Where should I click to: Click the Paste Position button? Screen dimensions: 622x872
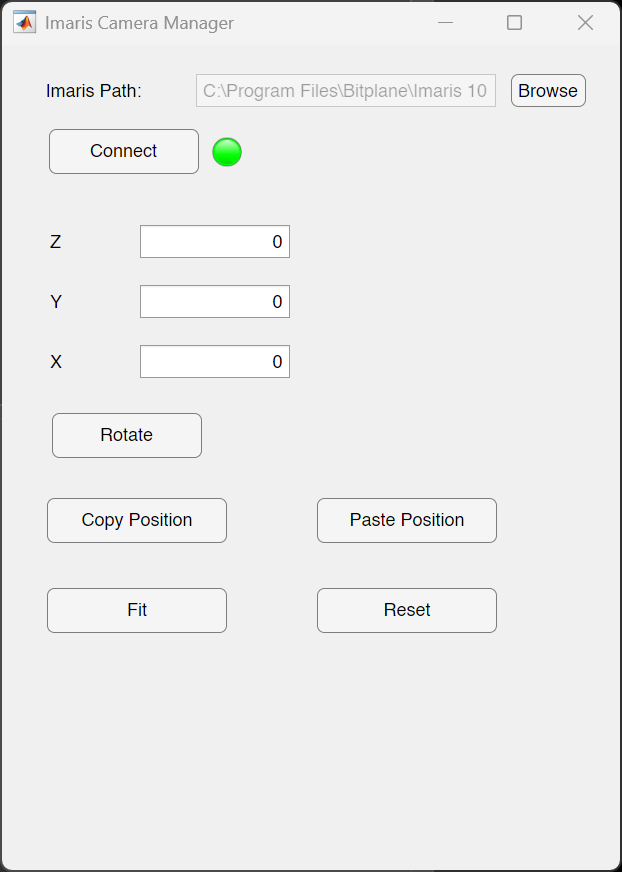[x=407, y=521]
